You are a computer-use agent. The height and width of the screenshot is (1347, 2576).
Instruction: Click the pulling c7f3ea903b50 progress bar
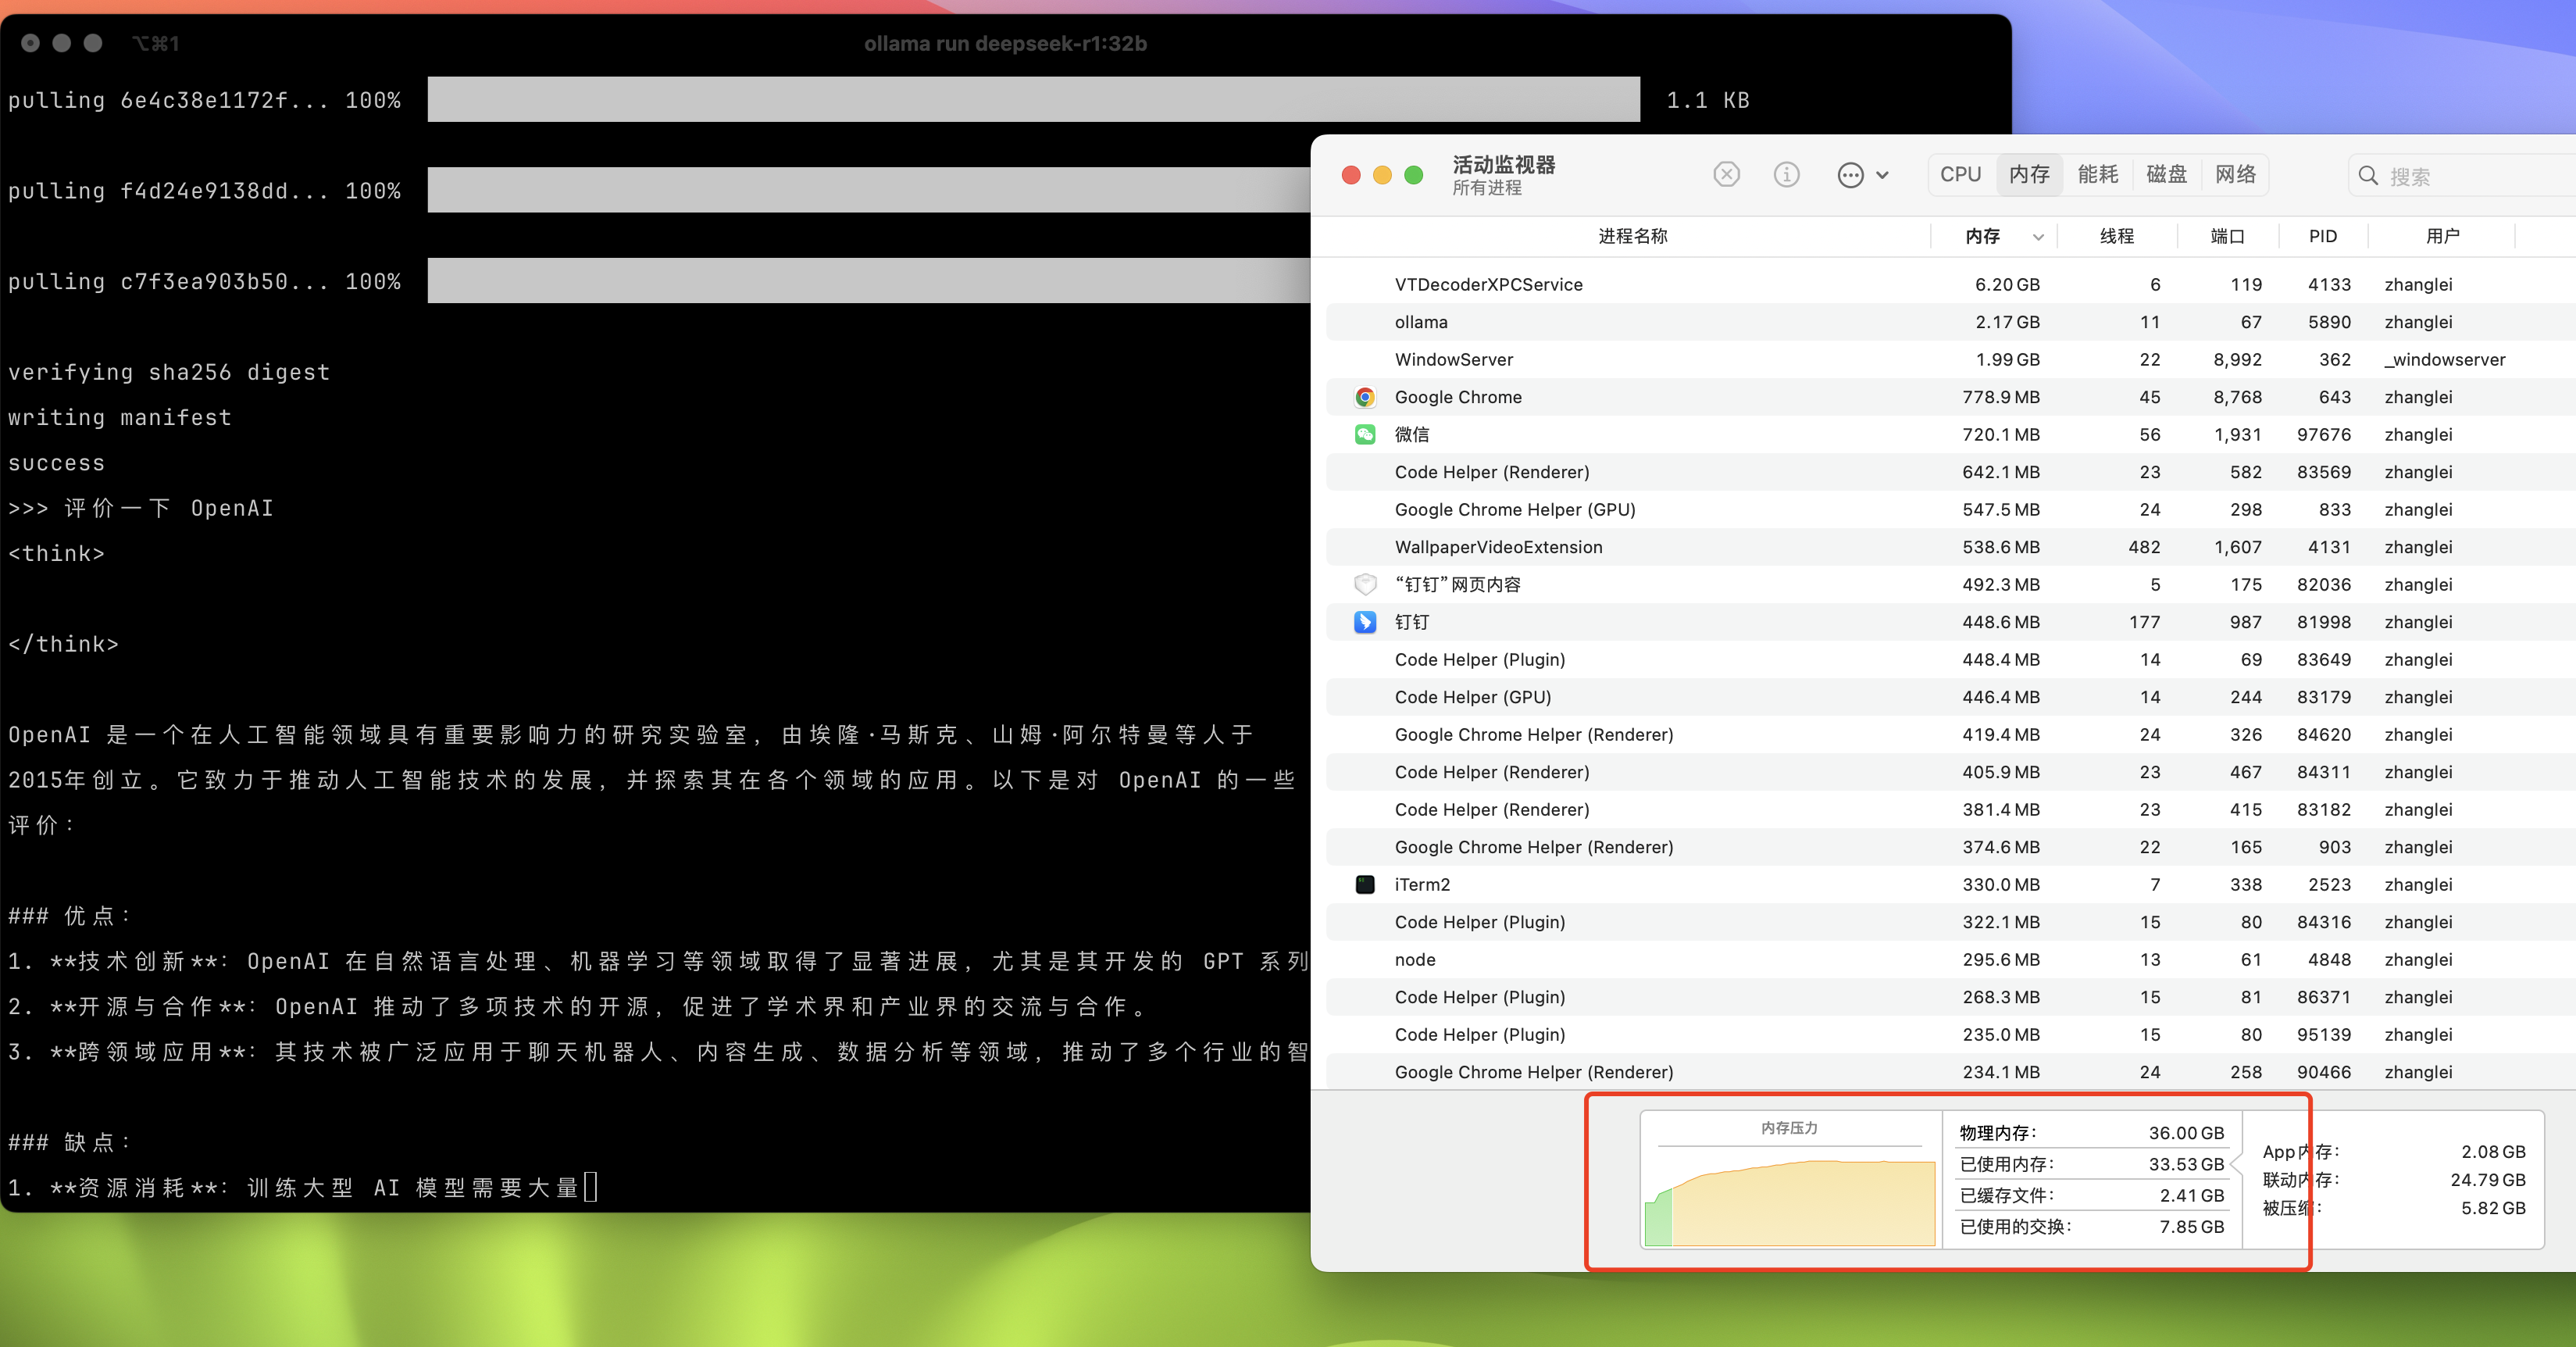click(x=868, y=281)
